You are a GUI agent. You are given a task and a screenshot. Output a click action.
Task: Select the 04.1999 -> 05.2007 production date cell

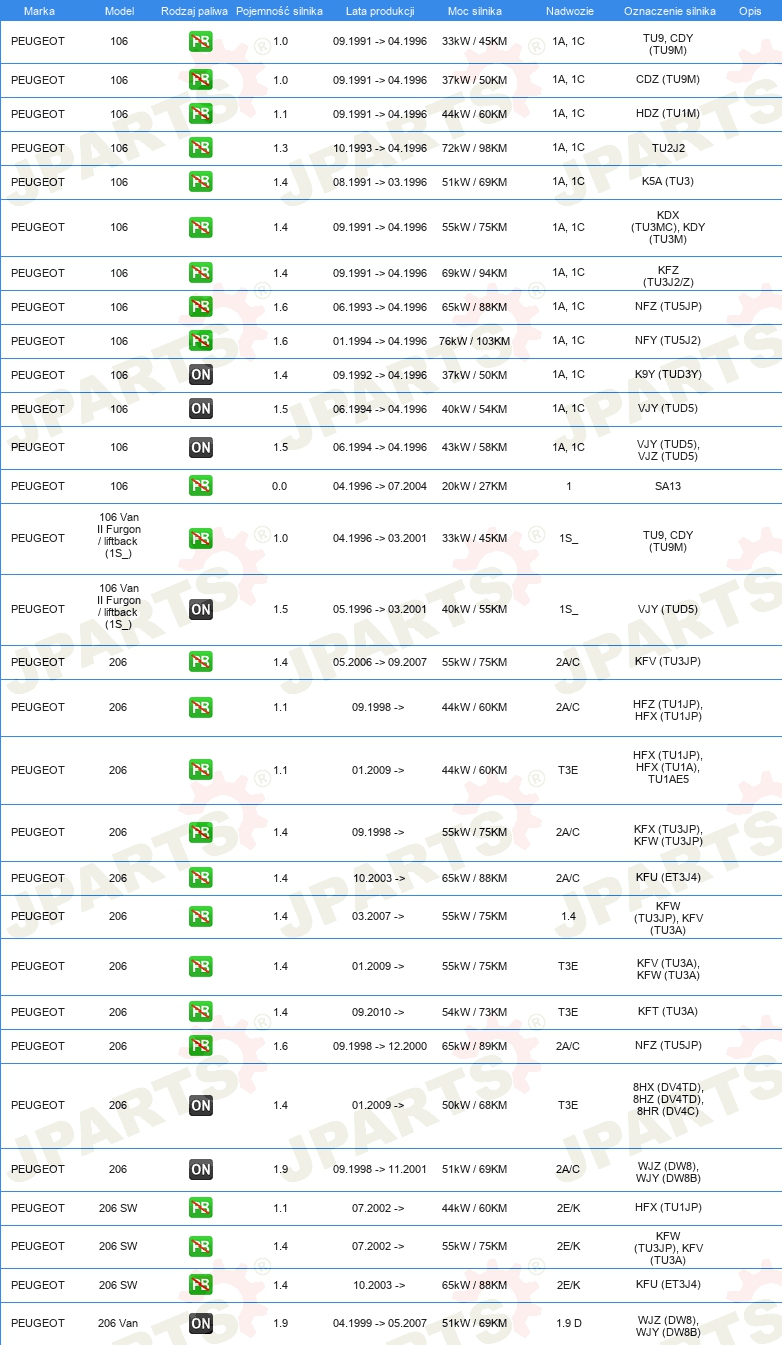(x=380, y=1323)
